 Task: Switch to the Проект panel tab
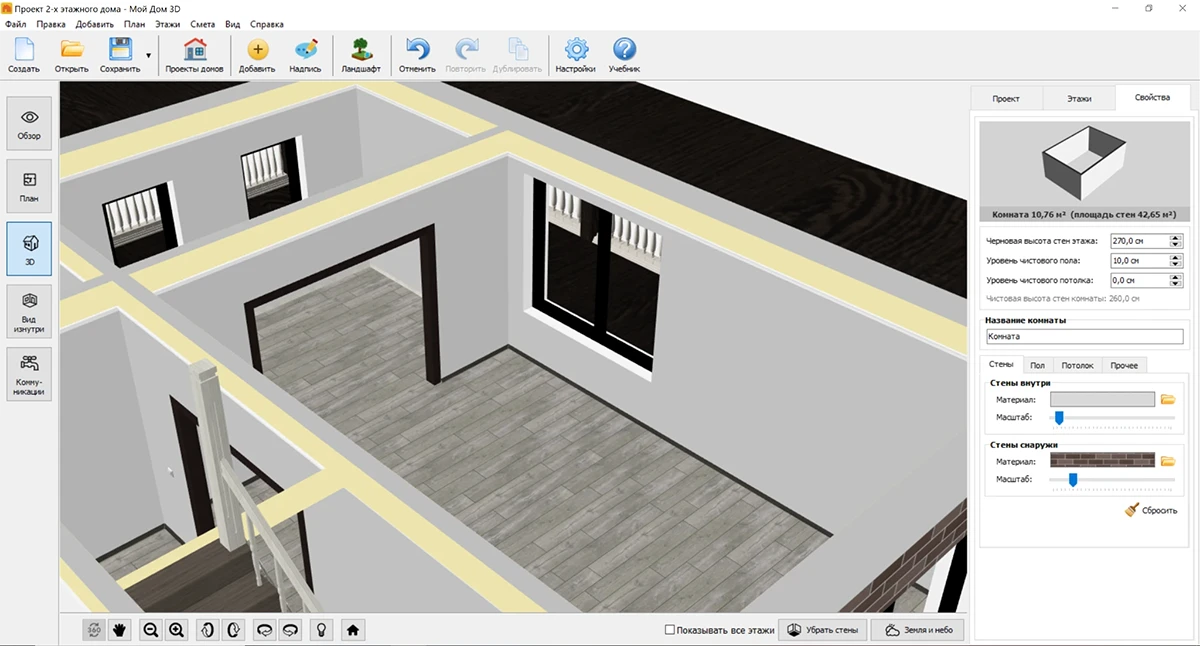click(1006, 99)
